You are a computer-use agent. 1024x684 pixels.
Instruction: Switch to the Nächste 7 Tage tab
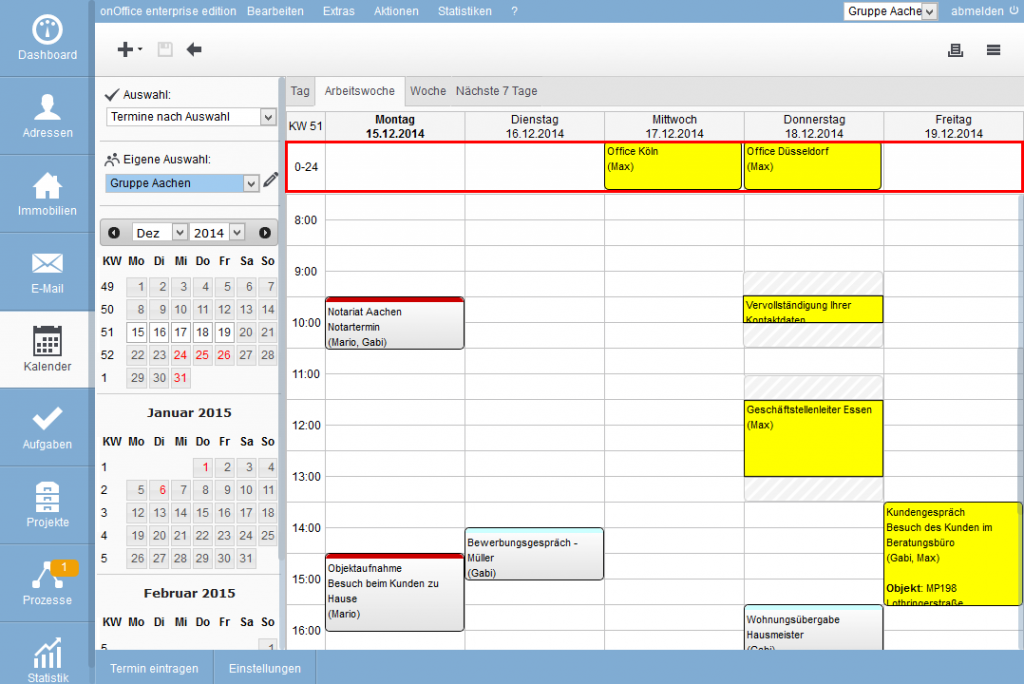coord(496,91)
